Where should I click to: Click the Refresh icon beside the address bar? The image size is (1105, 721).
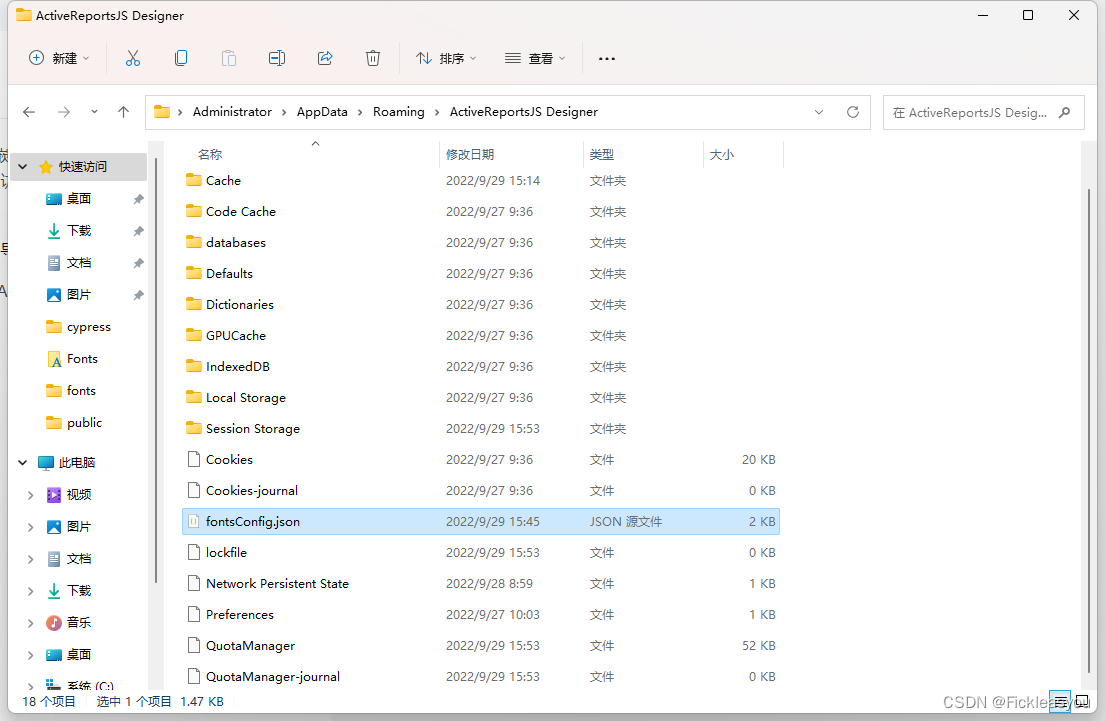853,112
